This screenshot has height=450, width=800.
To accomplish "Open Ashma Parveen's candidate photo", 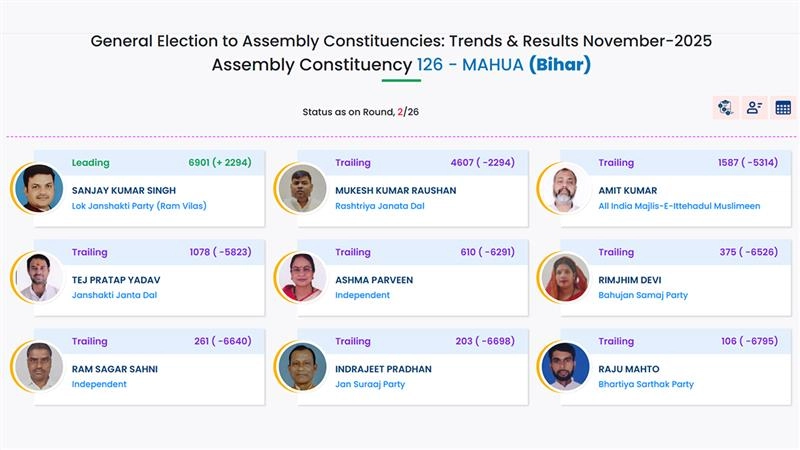I will (303, 278).
